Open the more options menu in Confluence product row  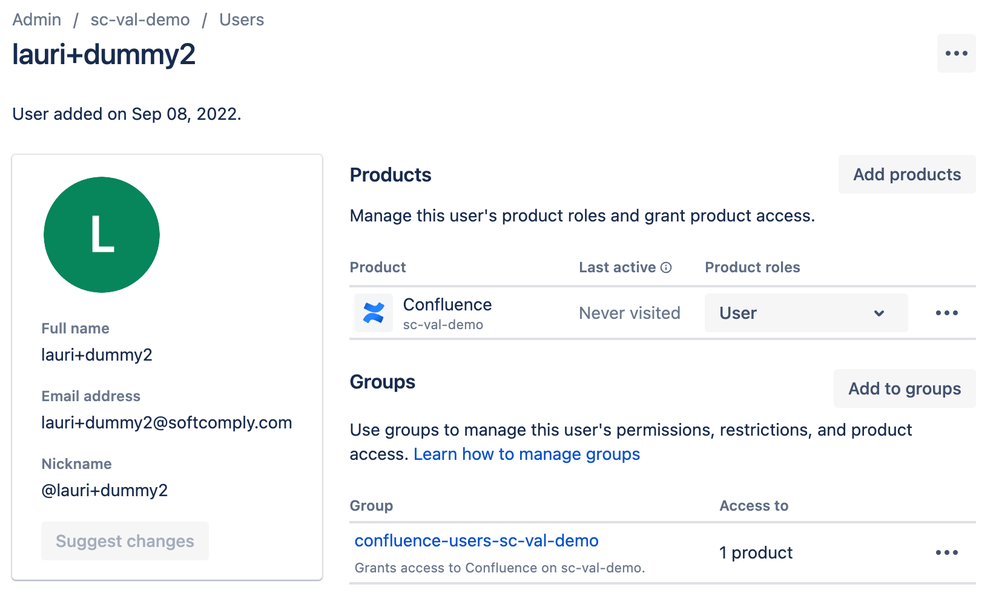point(946,313)
